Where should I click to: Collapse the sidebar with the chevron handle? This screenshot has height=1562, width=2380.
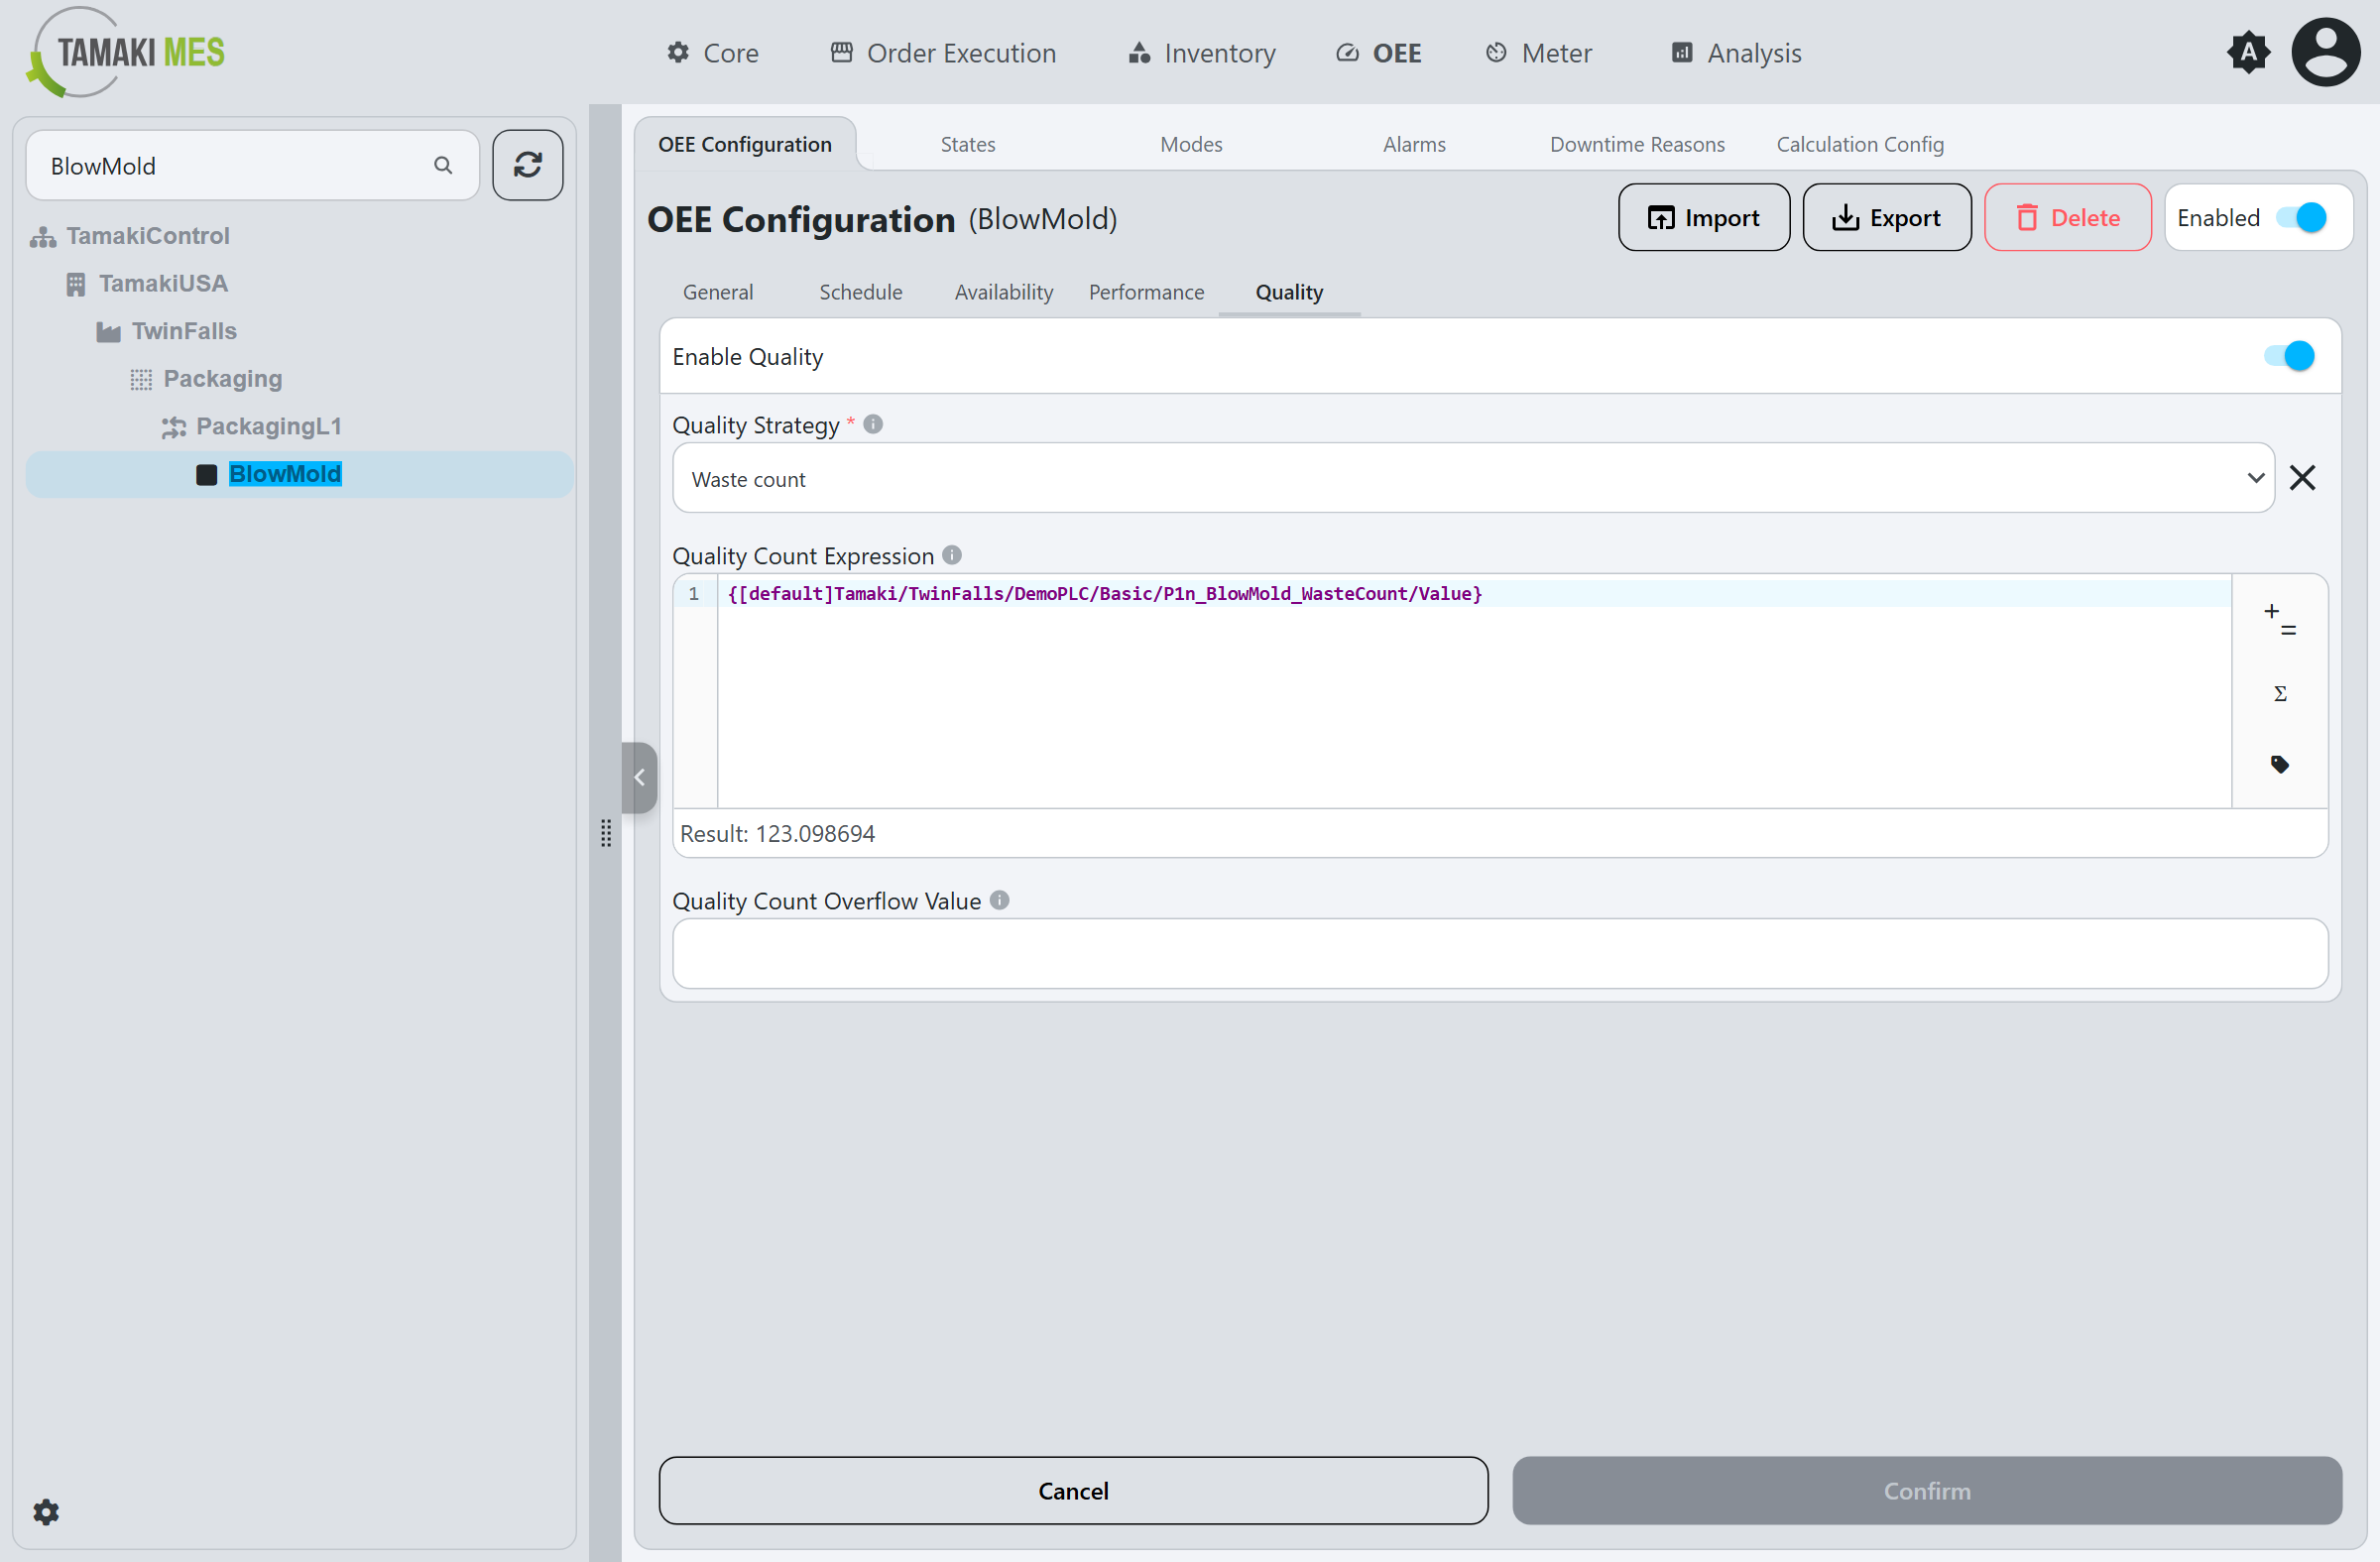639,777
